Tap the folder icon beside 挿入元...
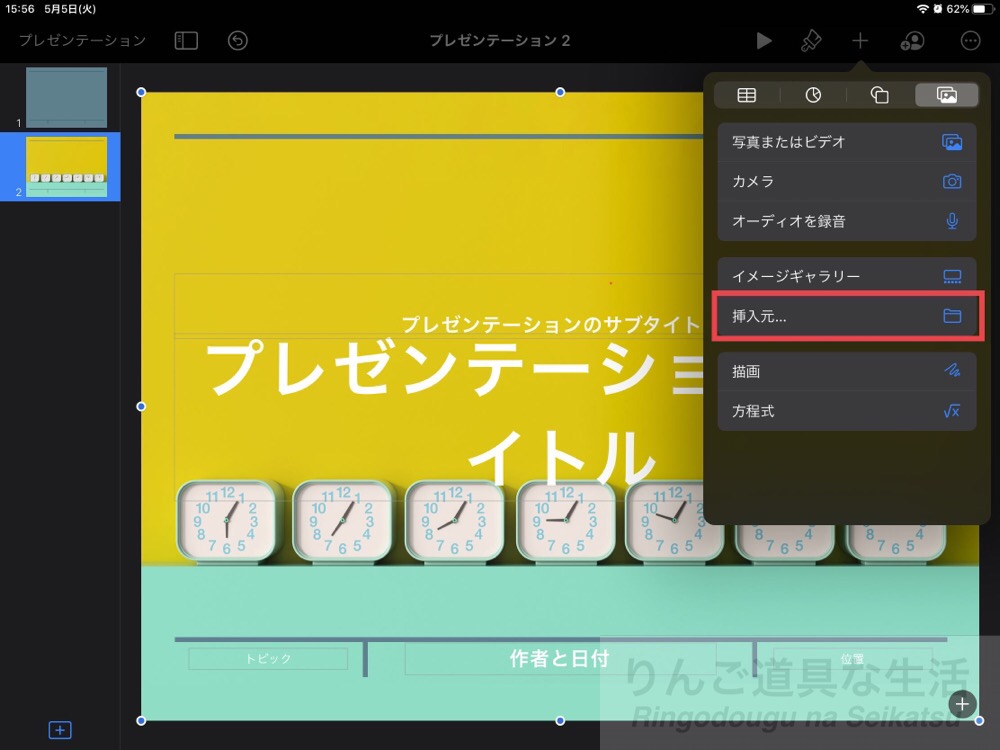Screen dimensions: 1000x750 pyautogui.click(x=951, y=316)
